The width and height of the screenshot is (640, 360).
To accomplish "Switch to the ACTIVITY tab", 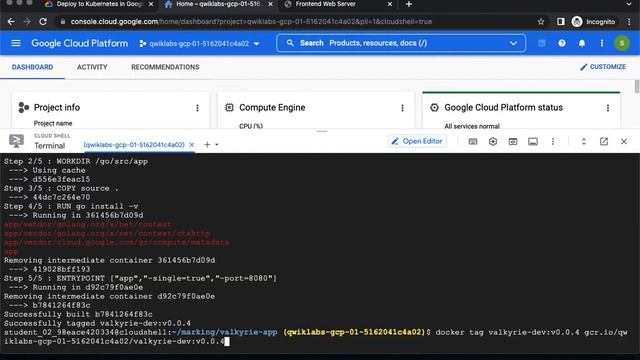I will click(x=92, y=67).
